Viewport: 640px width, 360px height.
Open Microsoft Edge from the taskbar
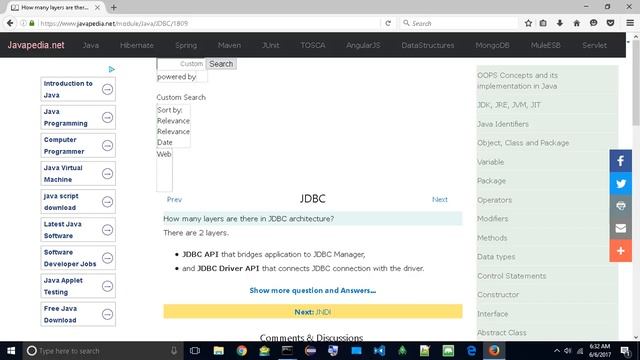pos(471,351)
